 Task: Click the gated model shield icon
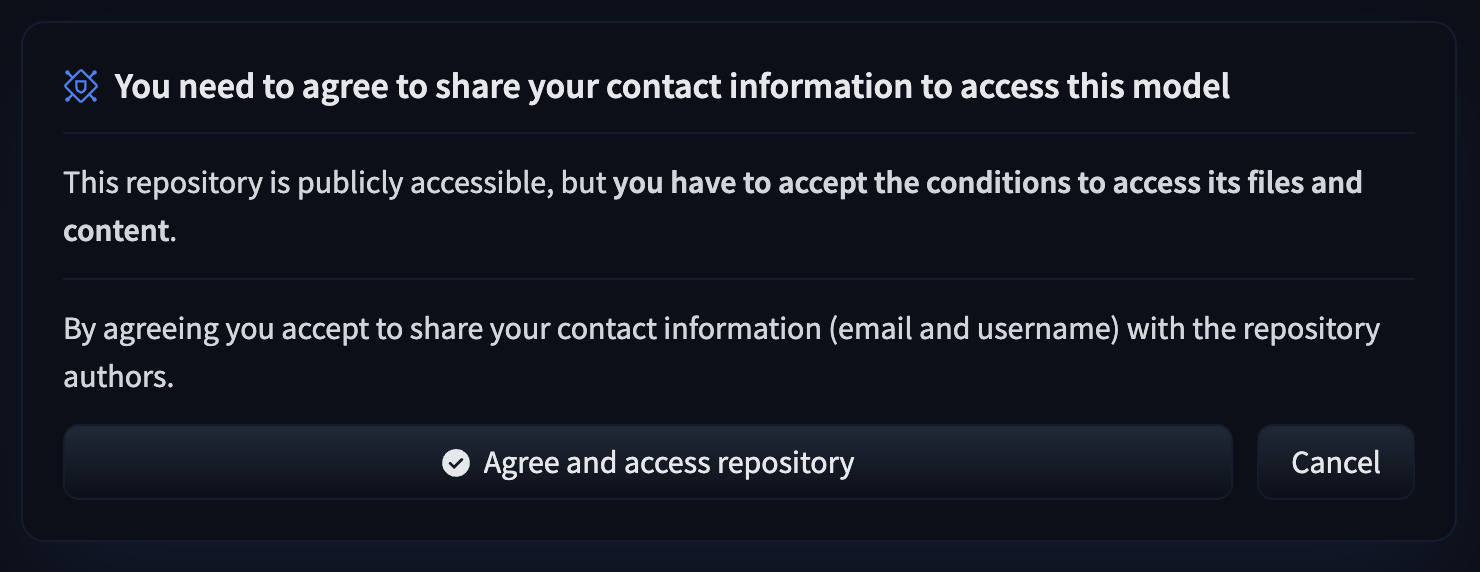81,87
